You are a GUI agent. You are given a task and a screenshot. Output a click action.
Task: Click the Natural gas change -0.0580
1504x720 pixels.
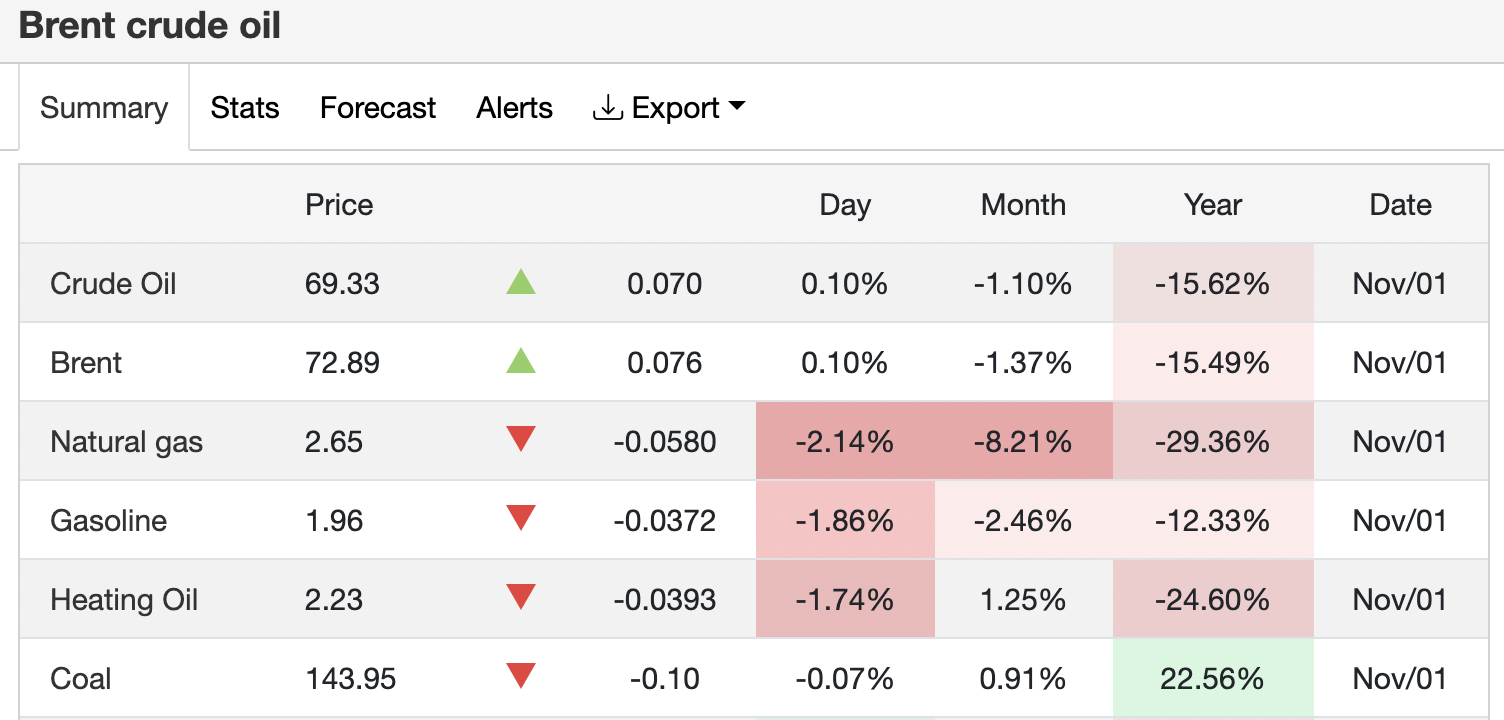click(665, 442)
